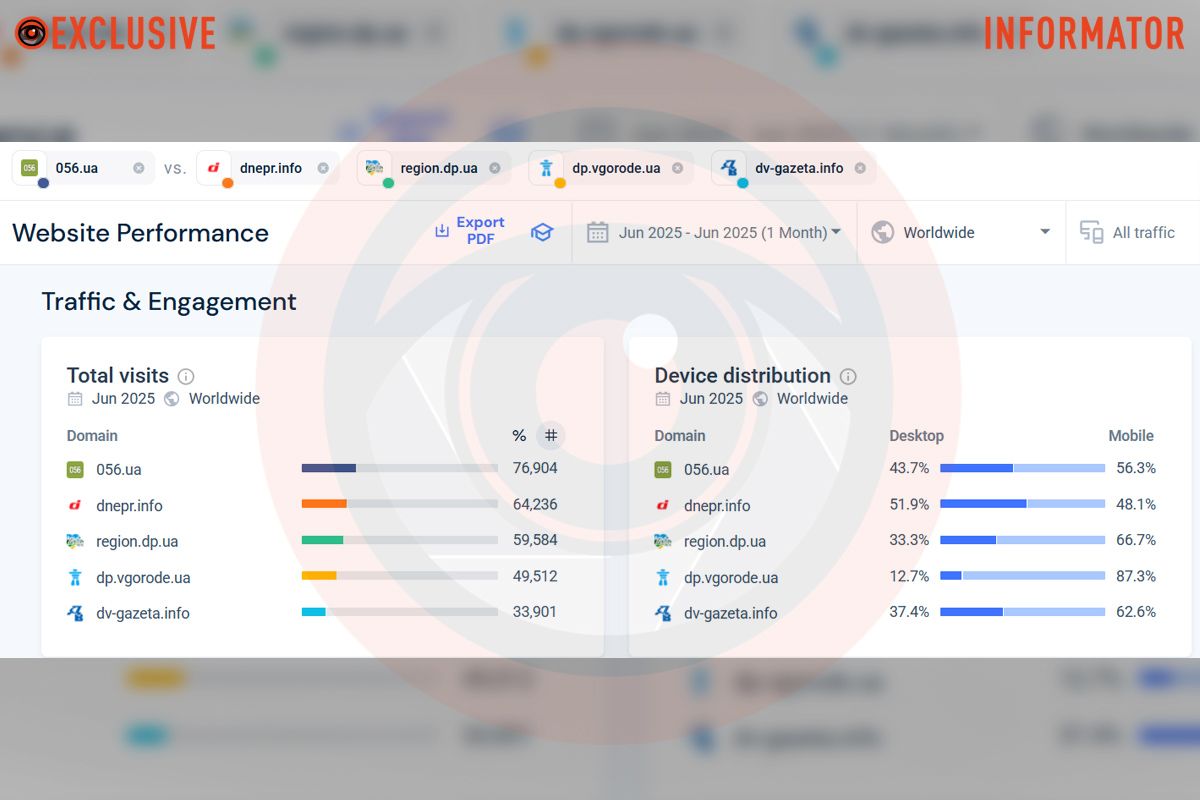The image size is (1200, 800).
Task: Remove region.dp.ua chip with its x icon
Action: [x=494, y=168]
